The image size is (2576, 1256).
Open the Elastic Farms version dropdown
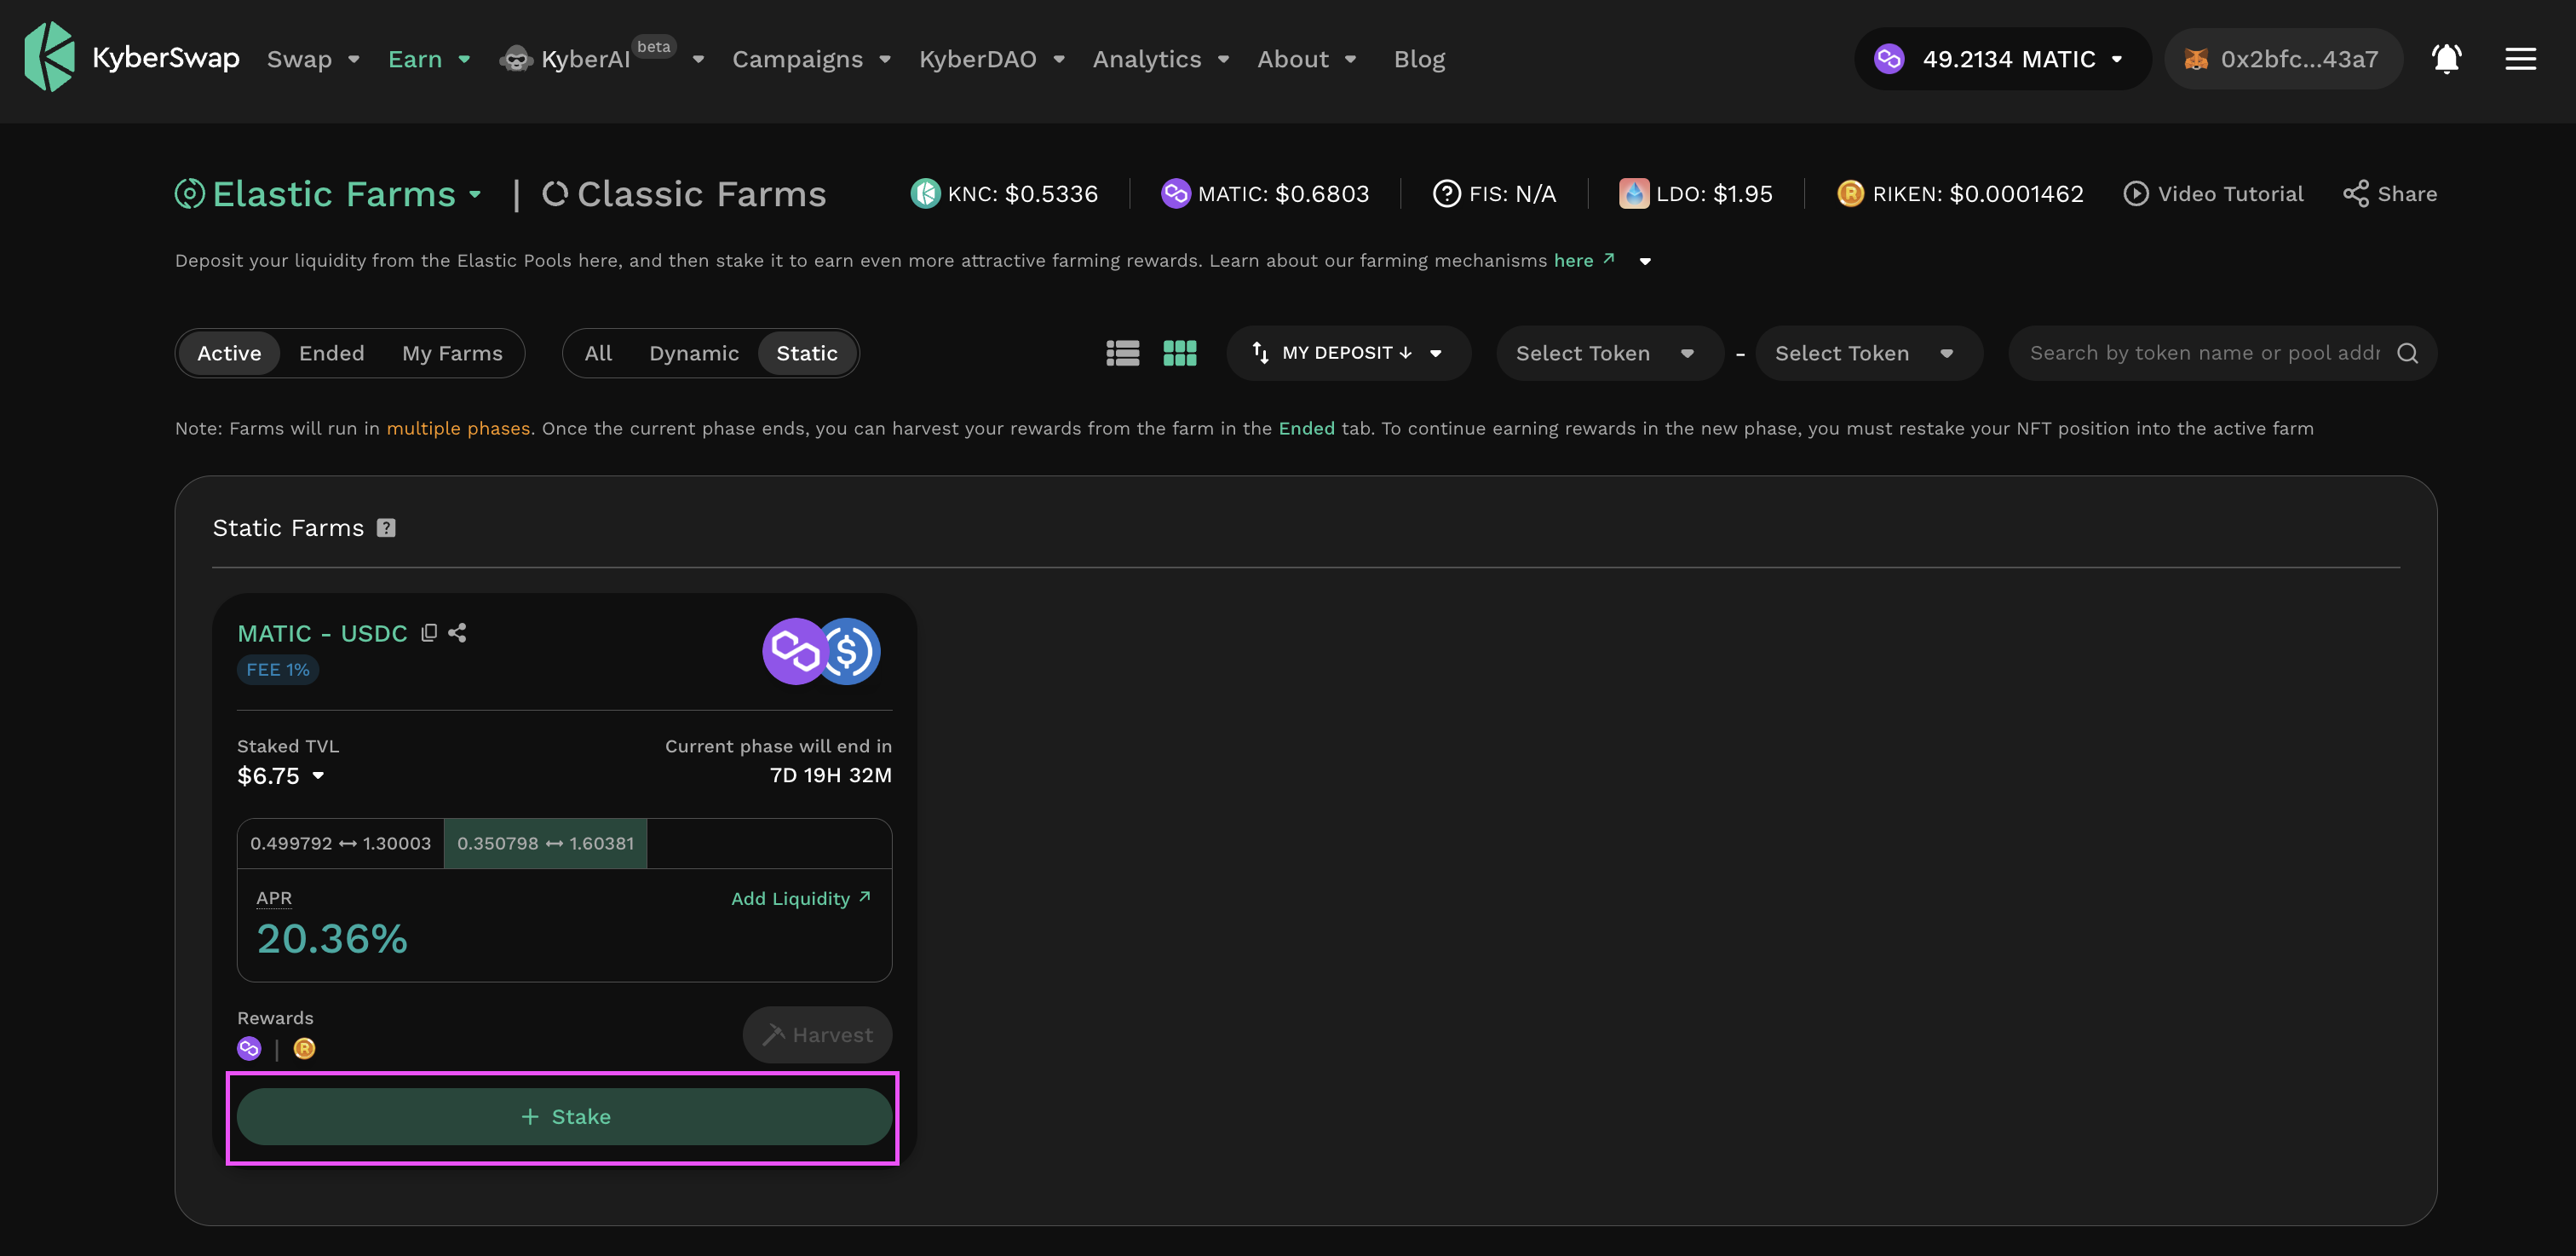[475, 194]
